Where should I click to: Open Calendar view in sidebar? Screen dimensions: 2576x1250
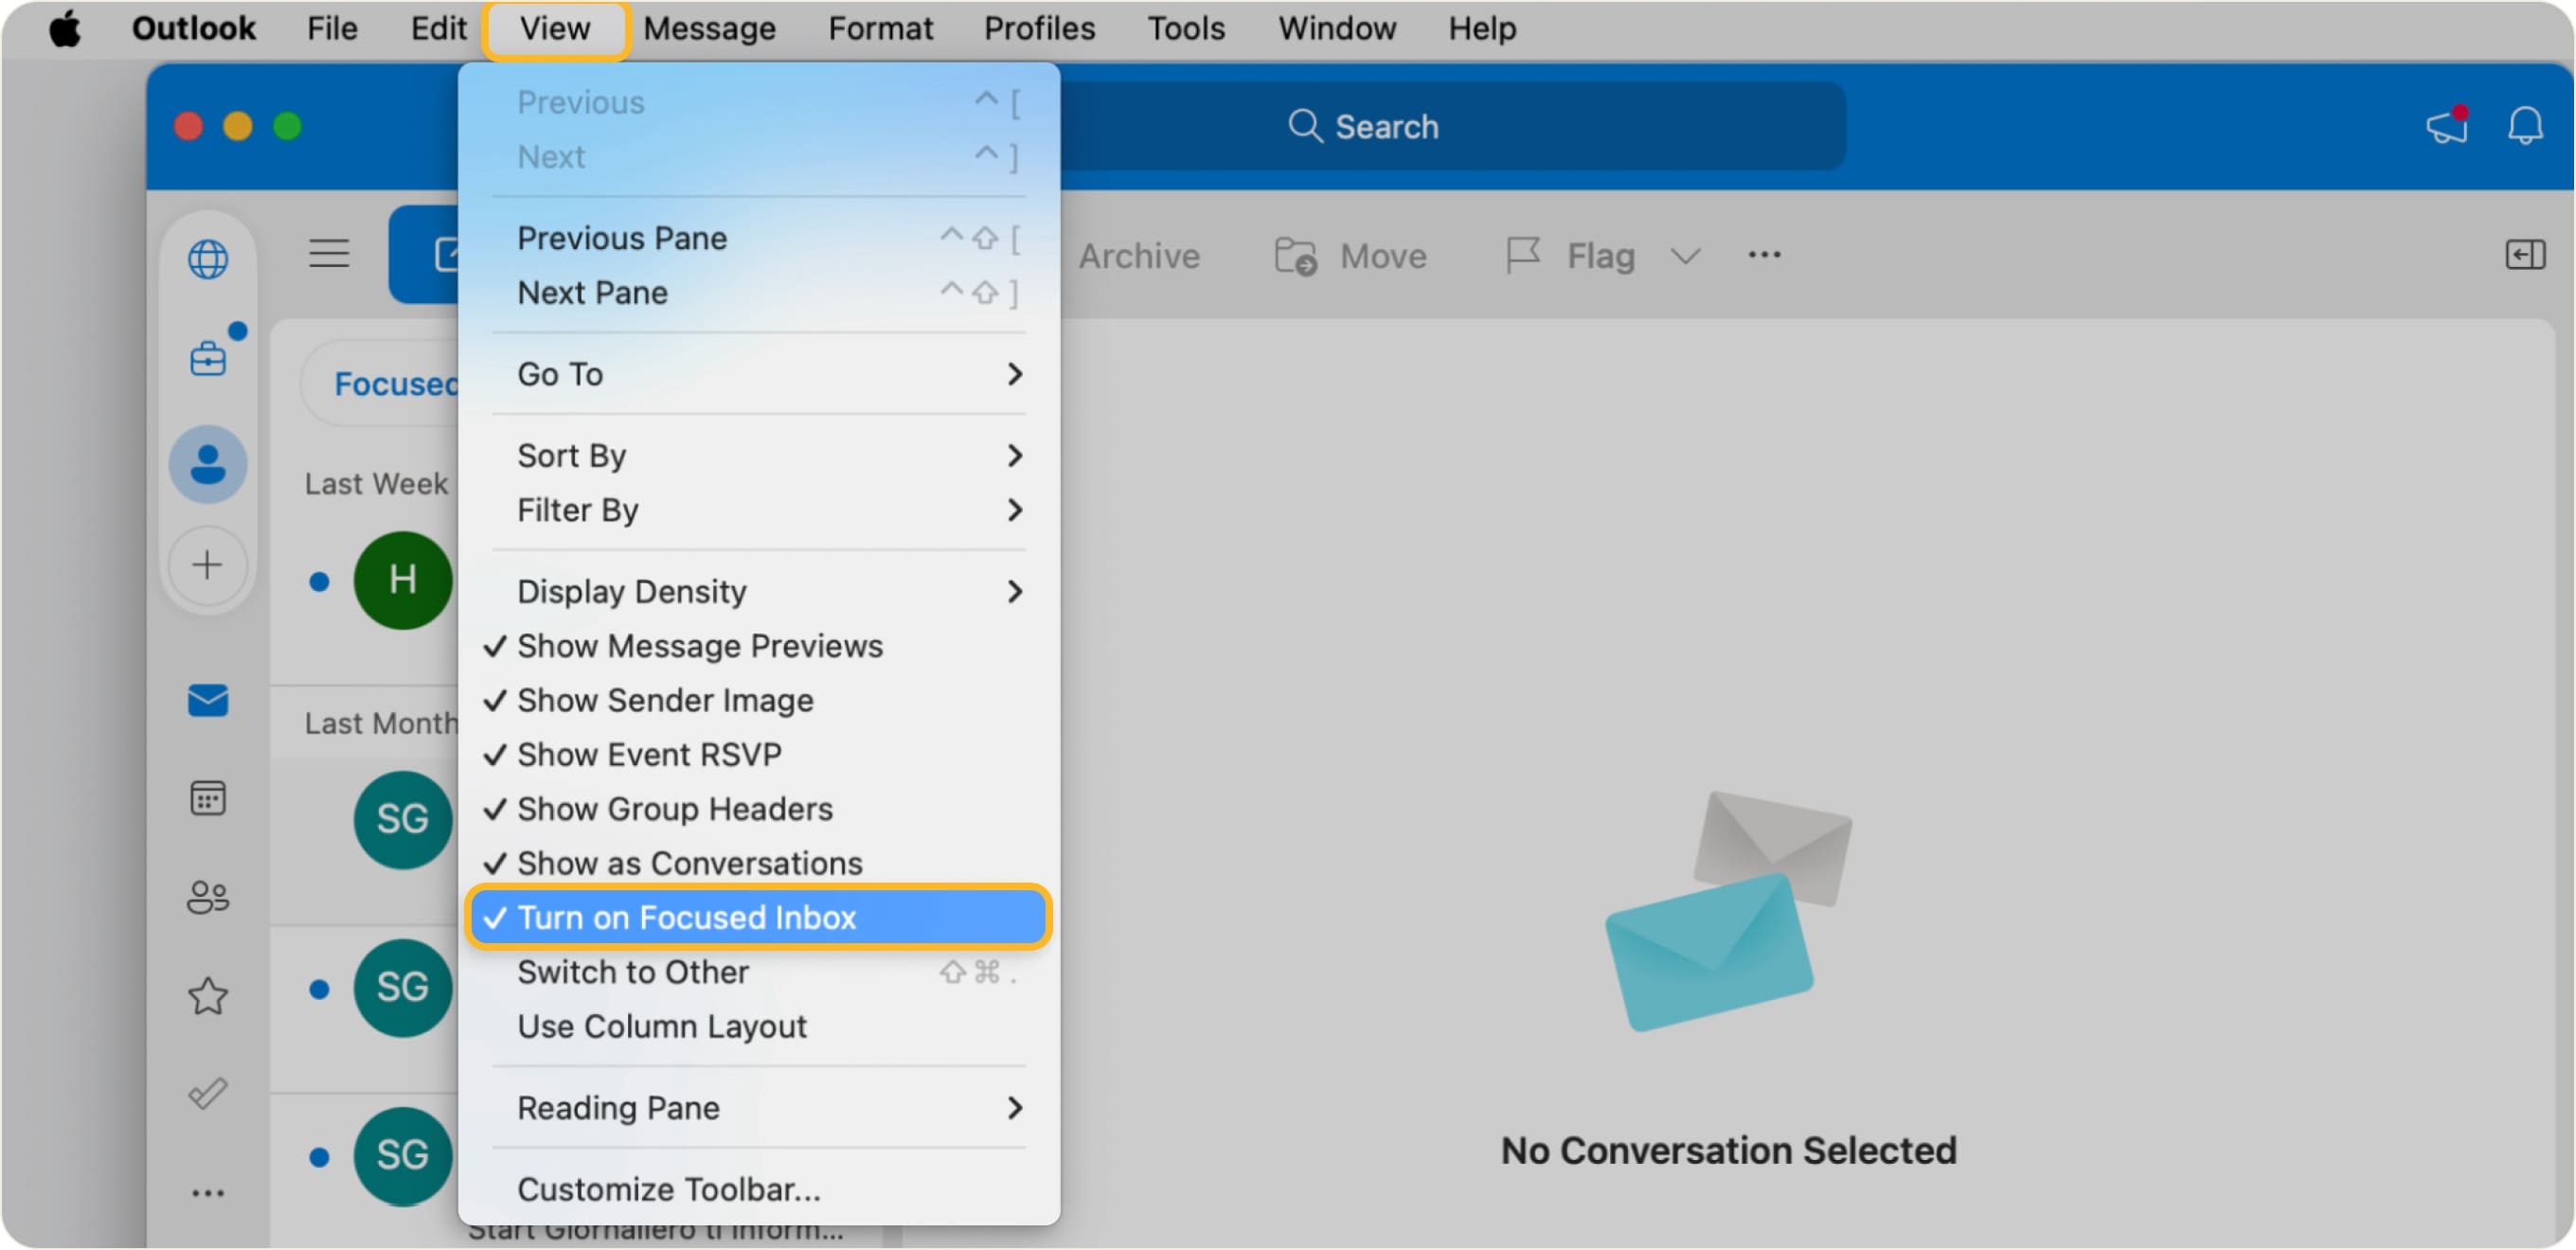pos(208,798)
